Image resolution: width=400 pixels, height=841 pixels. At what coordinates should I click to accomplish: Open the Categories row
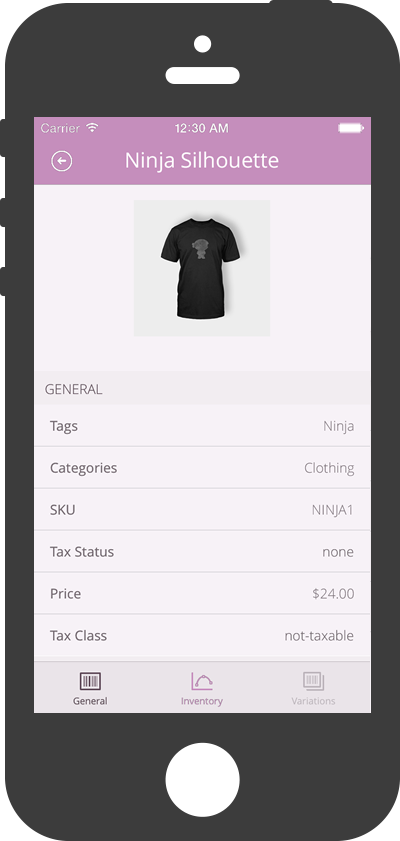coord(202,468)
